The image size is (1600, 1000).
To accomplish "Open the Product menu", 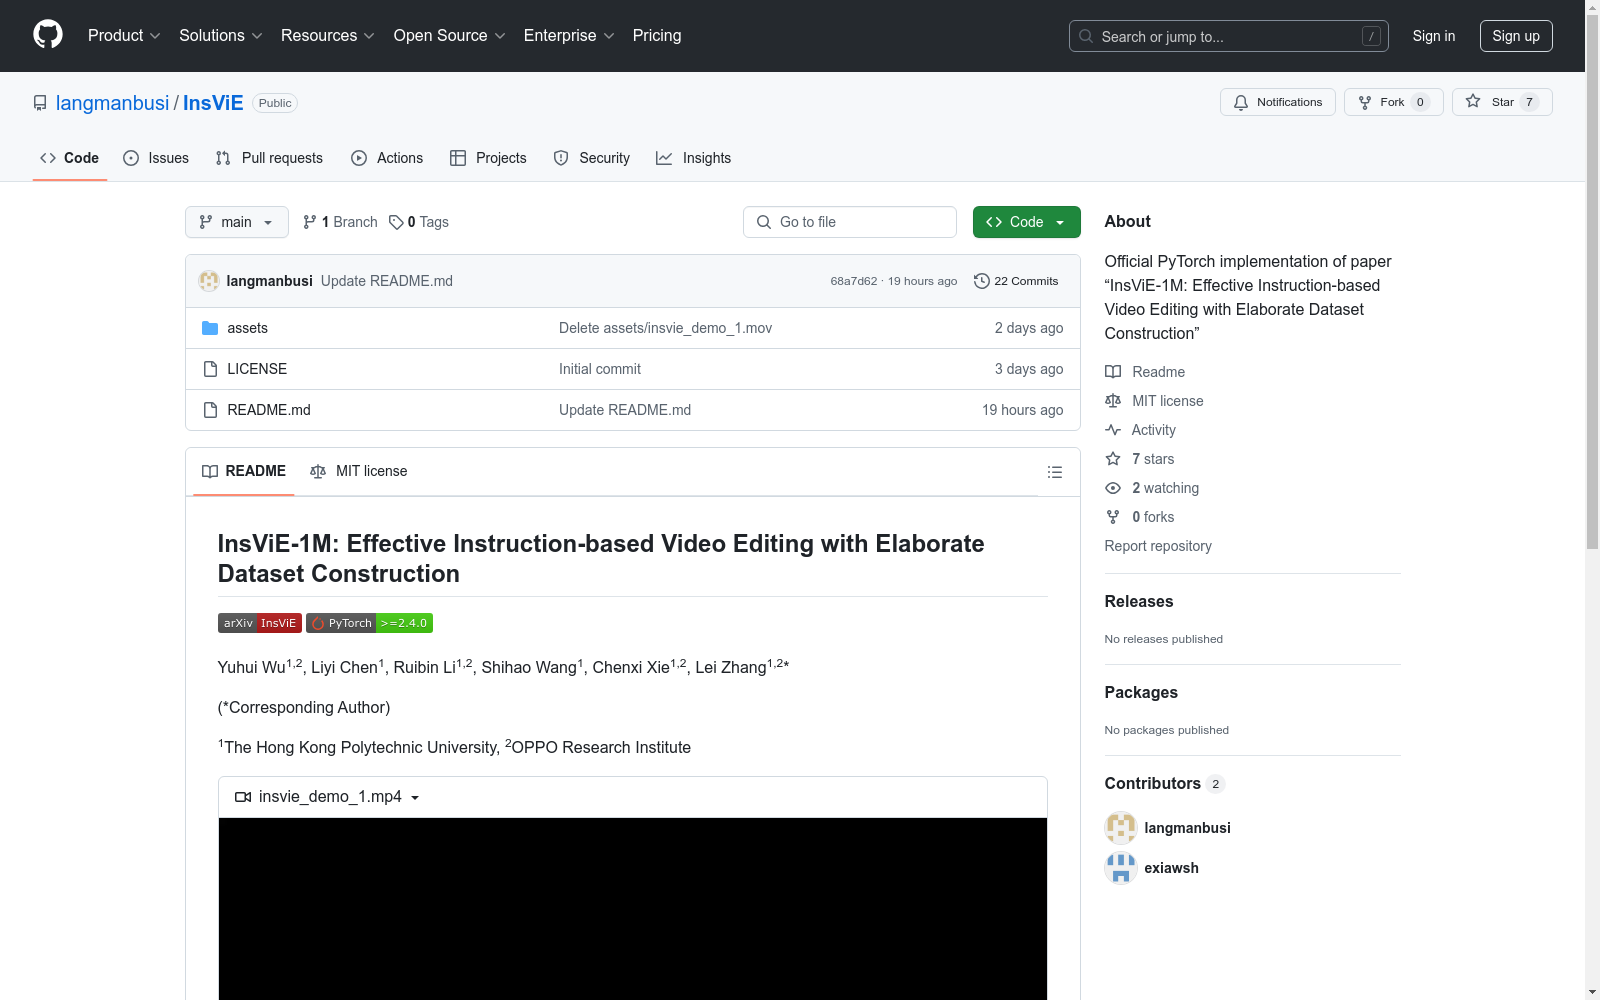I will coord(124,36).
